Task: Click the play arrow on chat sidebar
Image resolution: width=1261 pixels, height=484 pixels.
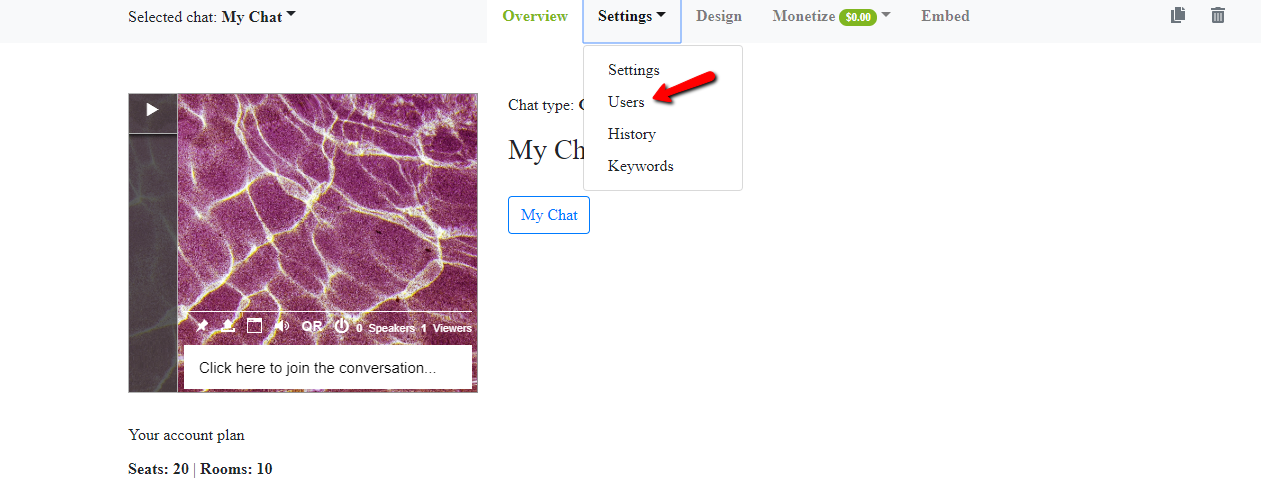Action: tap(153, 110)
